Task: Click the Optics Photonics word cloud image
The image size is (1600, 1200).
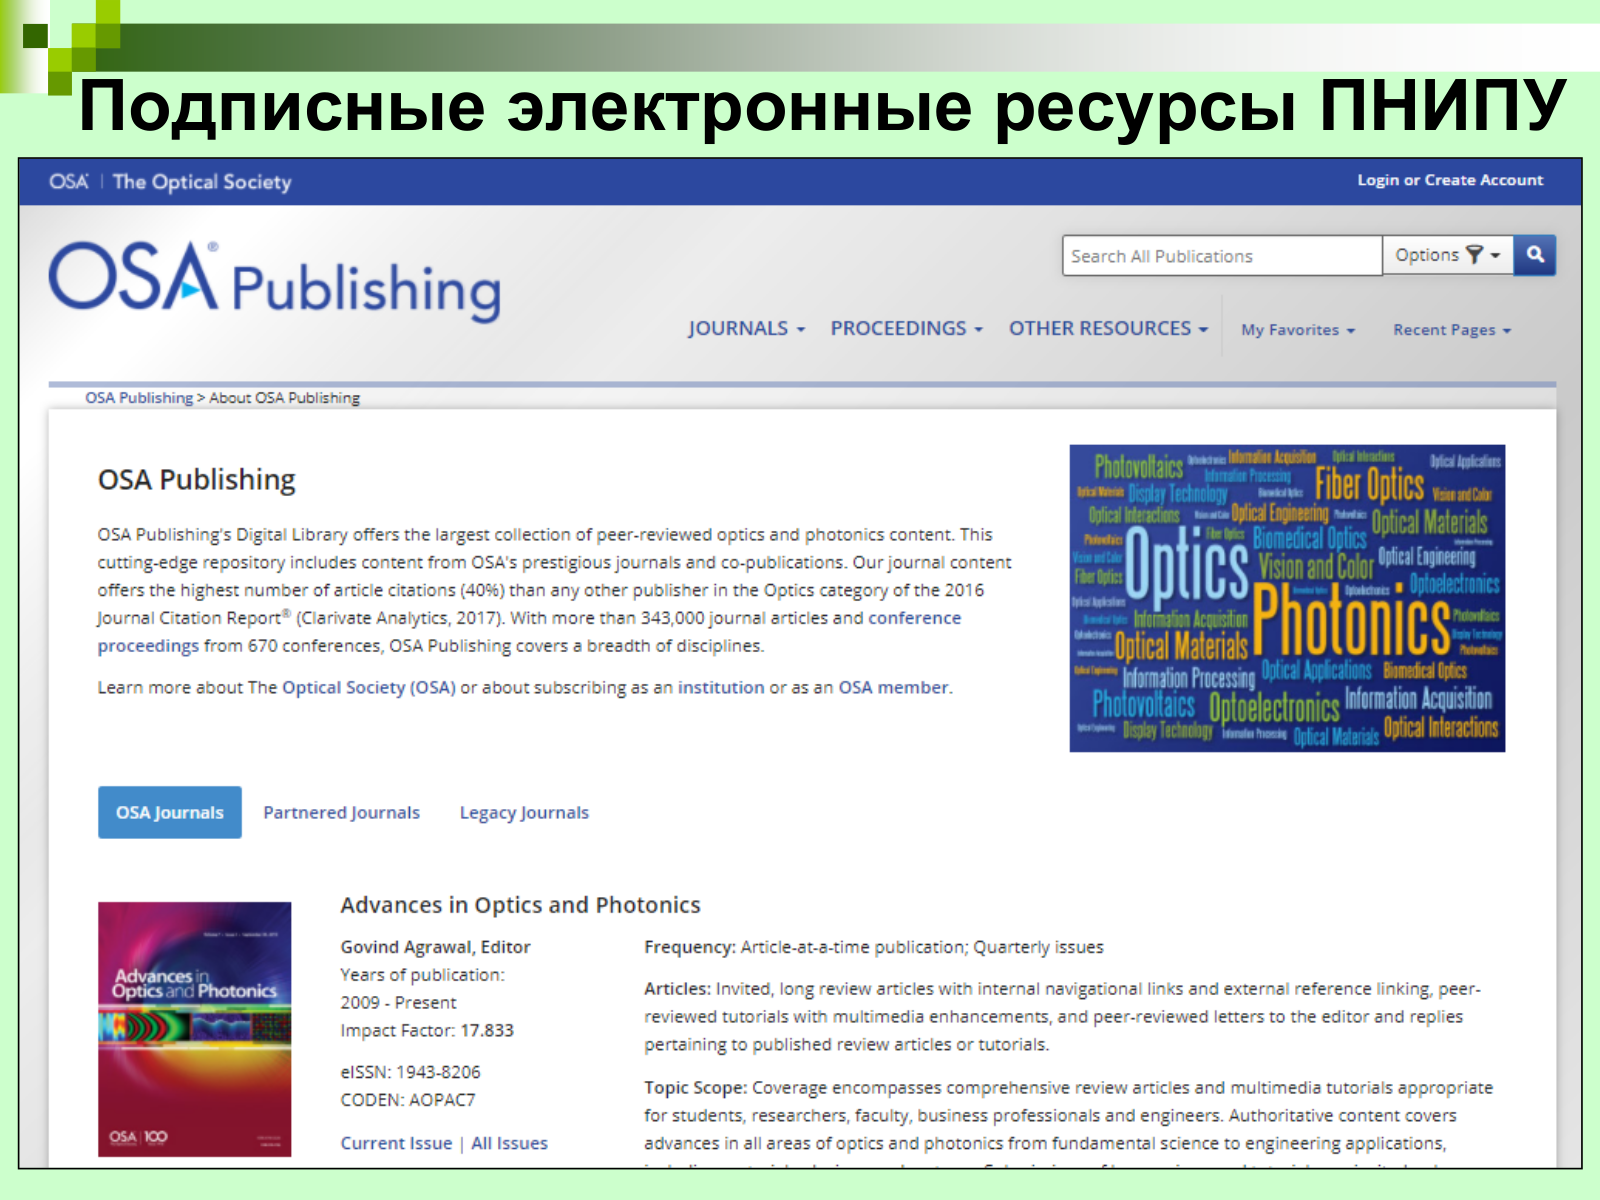Action: pyautogui.click(x=1287, y=598)
